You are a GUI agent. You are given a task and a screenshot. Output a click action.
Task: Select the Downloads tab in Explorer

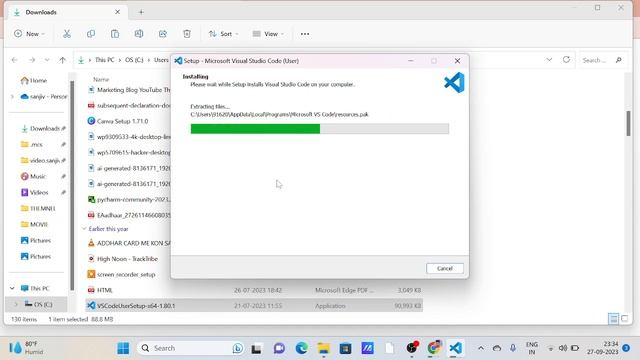67,12
